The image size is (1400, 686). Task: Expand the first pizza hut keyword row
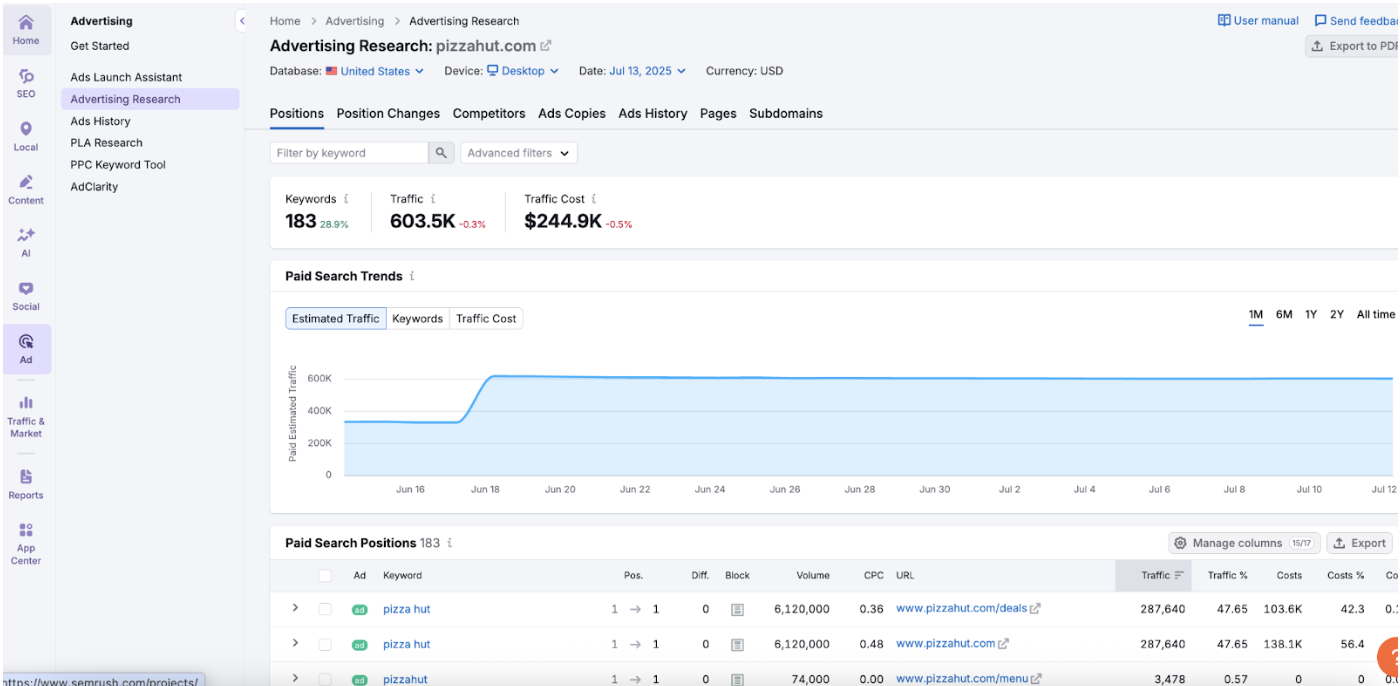tap(295, 608)
